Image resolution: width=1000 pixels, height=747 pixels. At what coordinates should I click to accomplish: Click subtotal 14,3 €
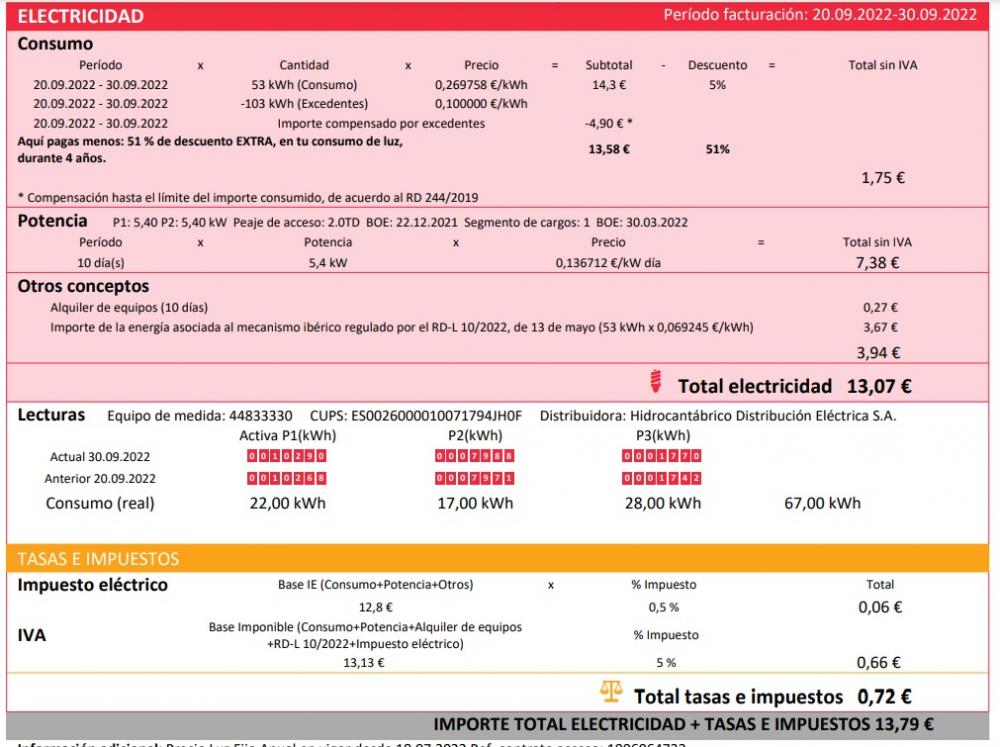click(608, 85)
